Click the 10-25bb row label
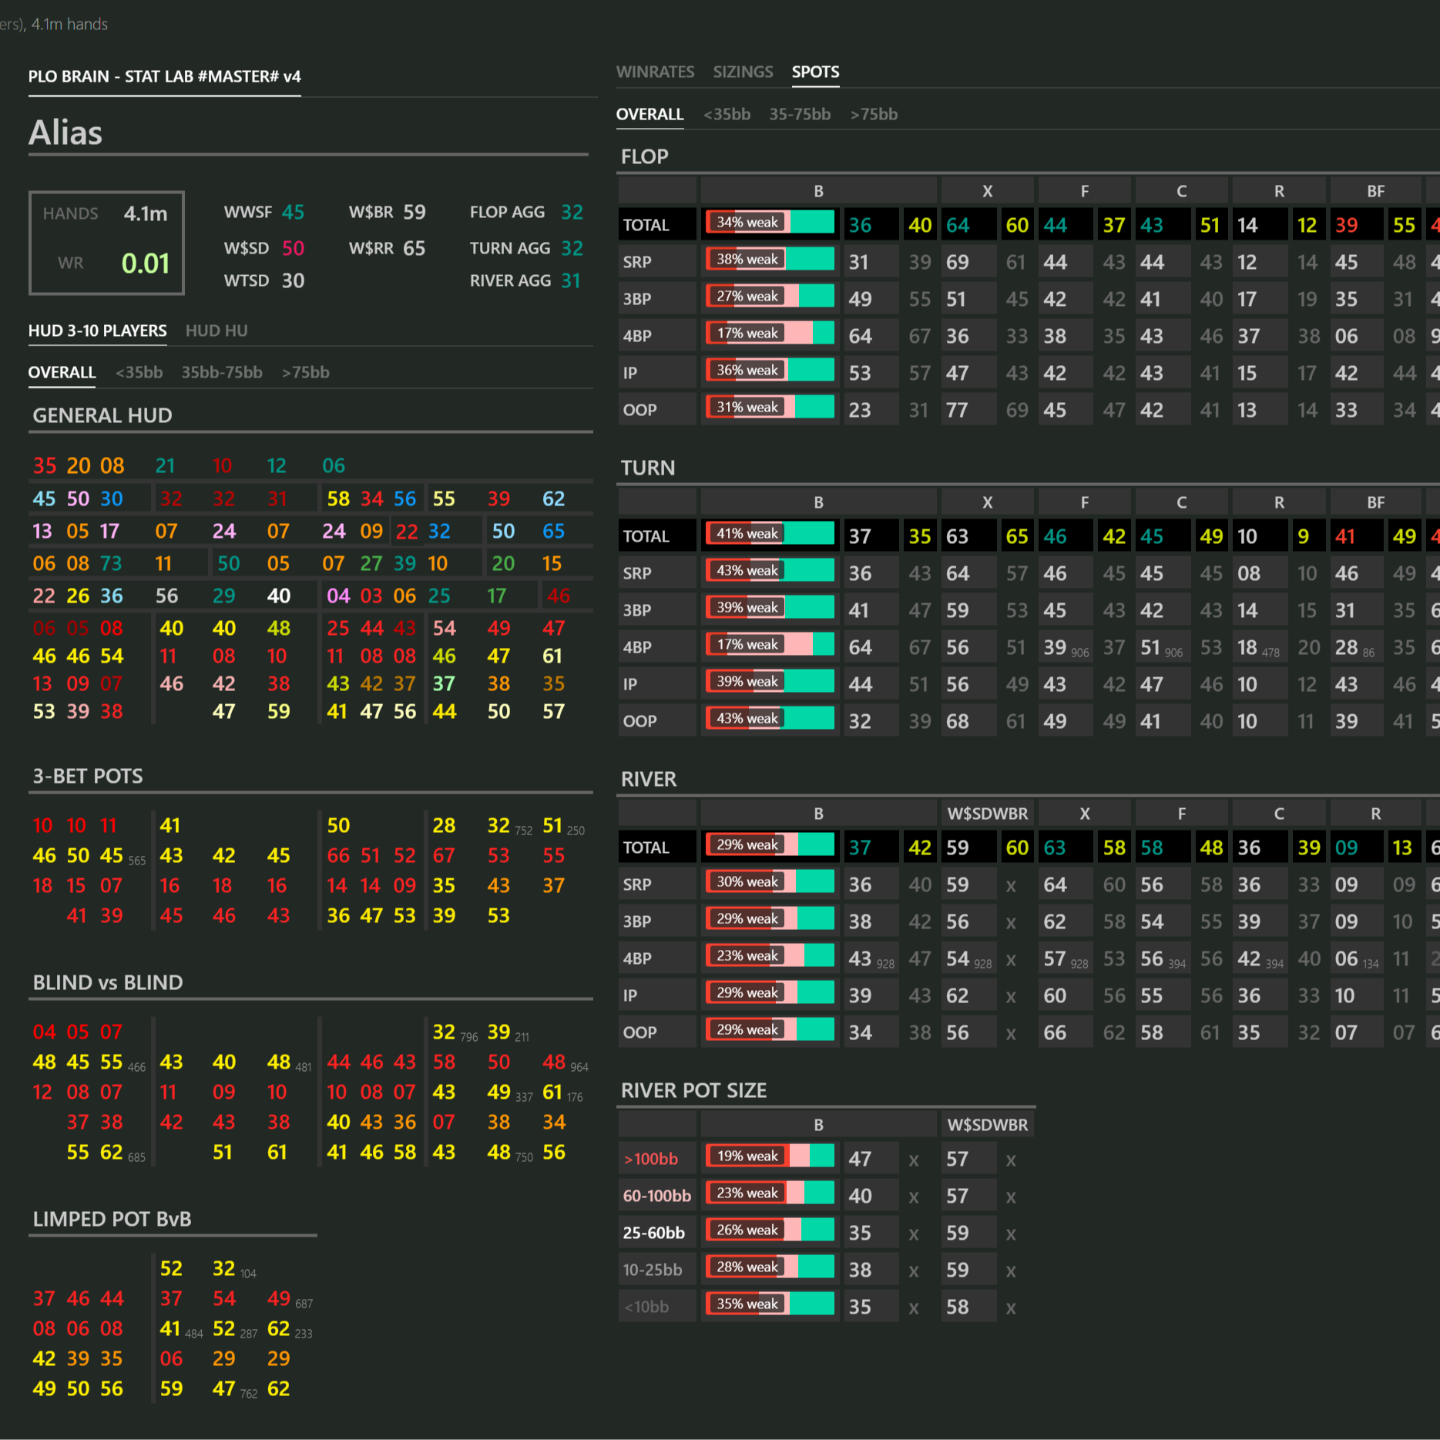The width and height of the screenshot is (1440, 1440). (x=653, y=1270)
